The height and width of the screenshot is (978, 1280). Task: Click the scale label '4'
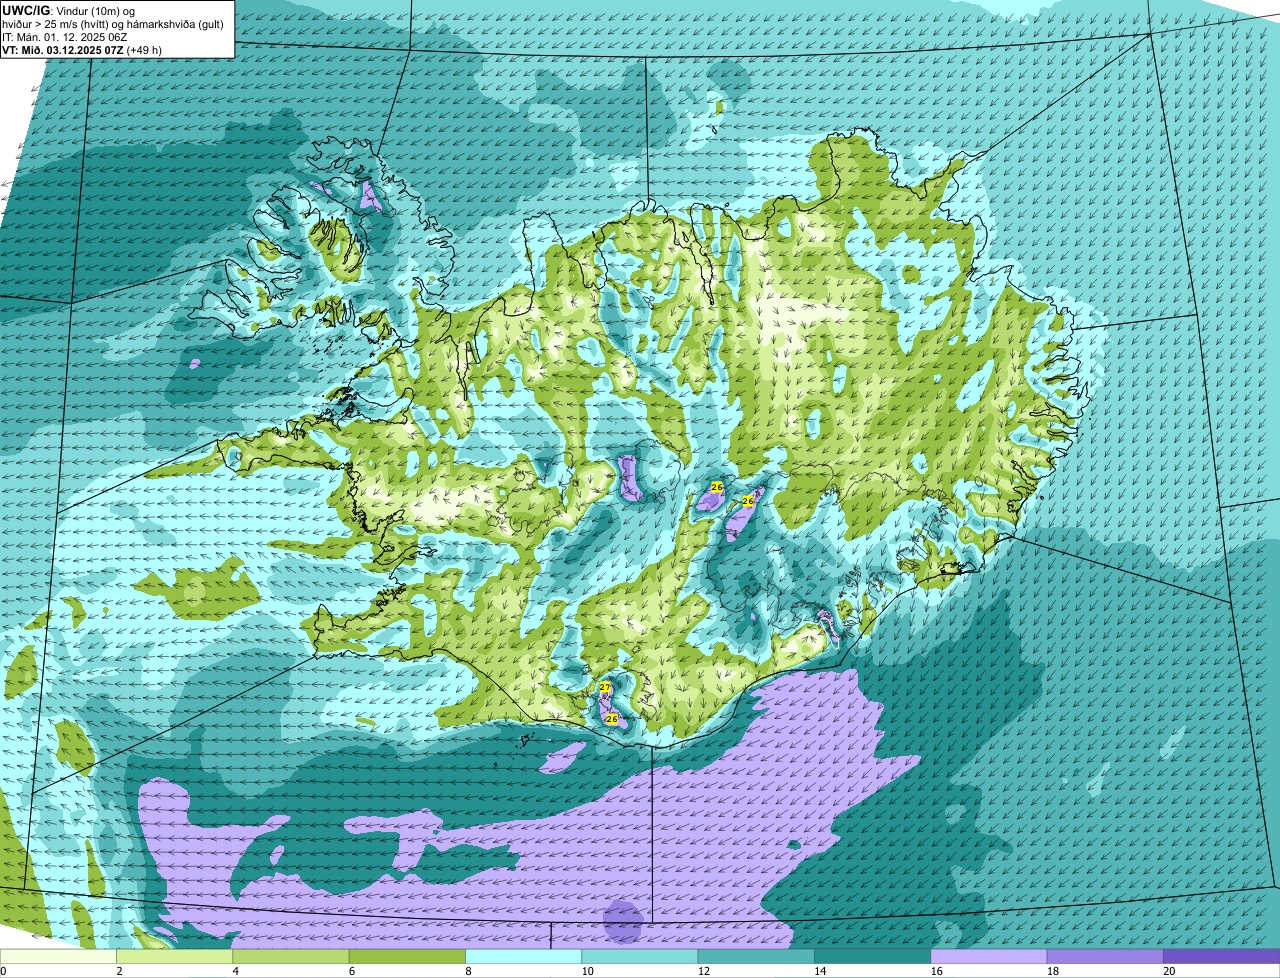236,971
